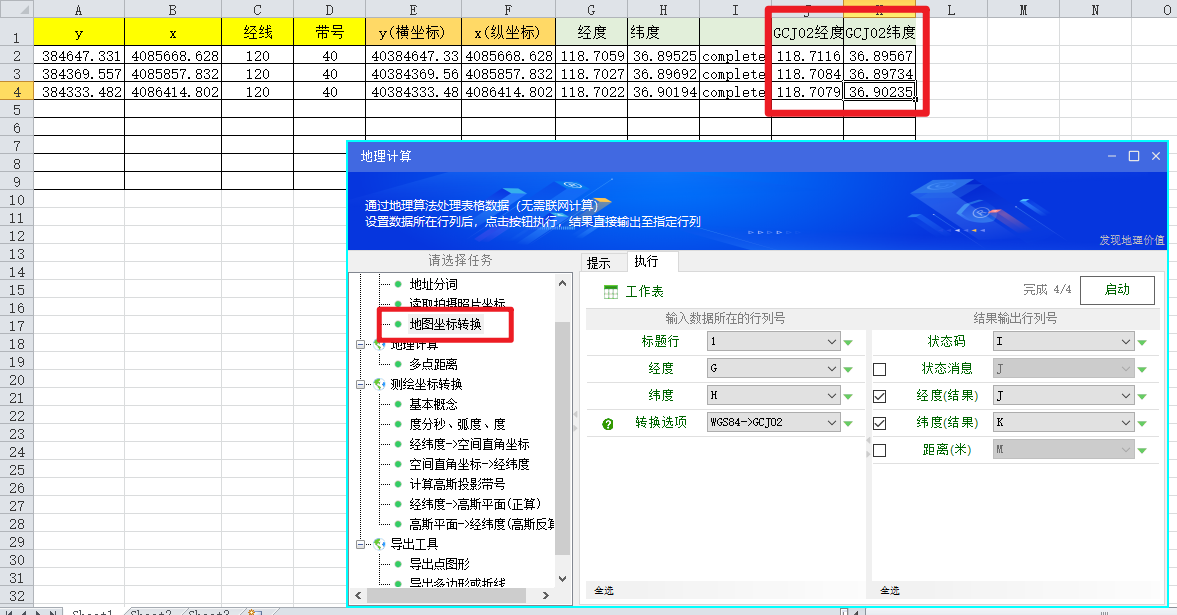Select row 4 header in spreadsheet

coord(17,92)
